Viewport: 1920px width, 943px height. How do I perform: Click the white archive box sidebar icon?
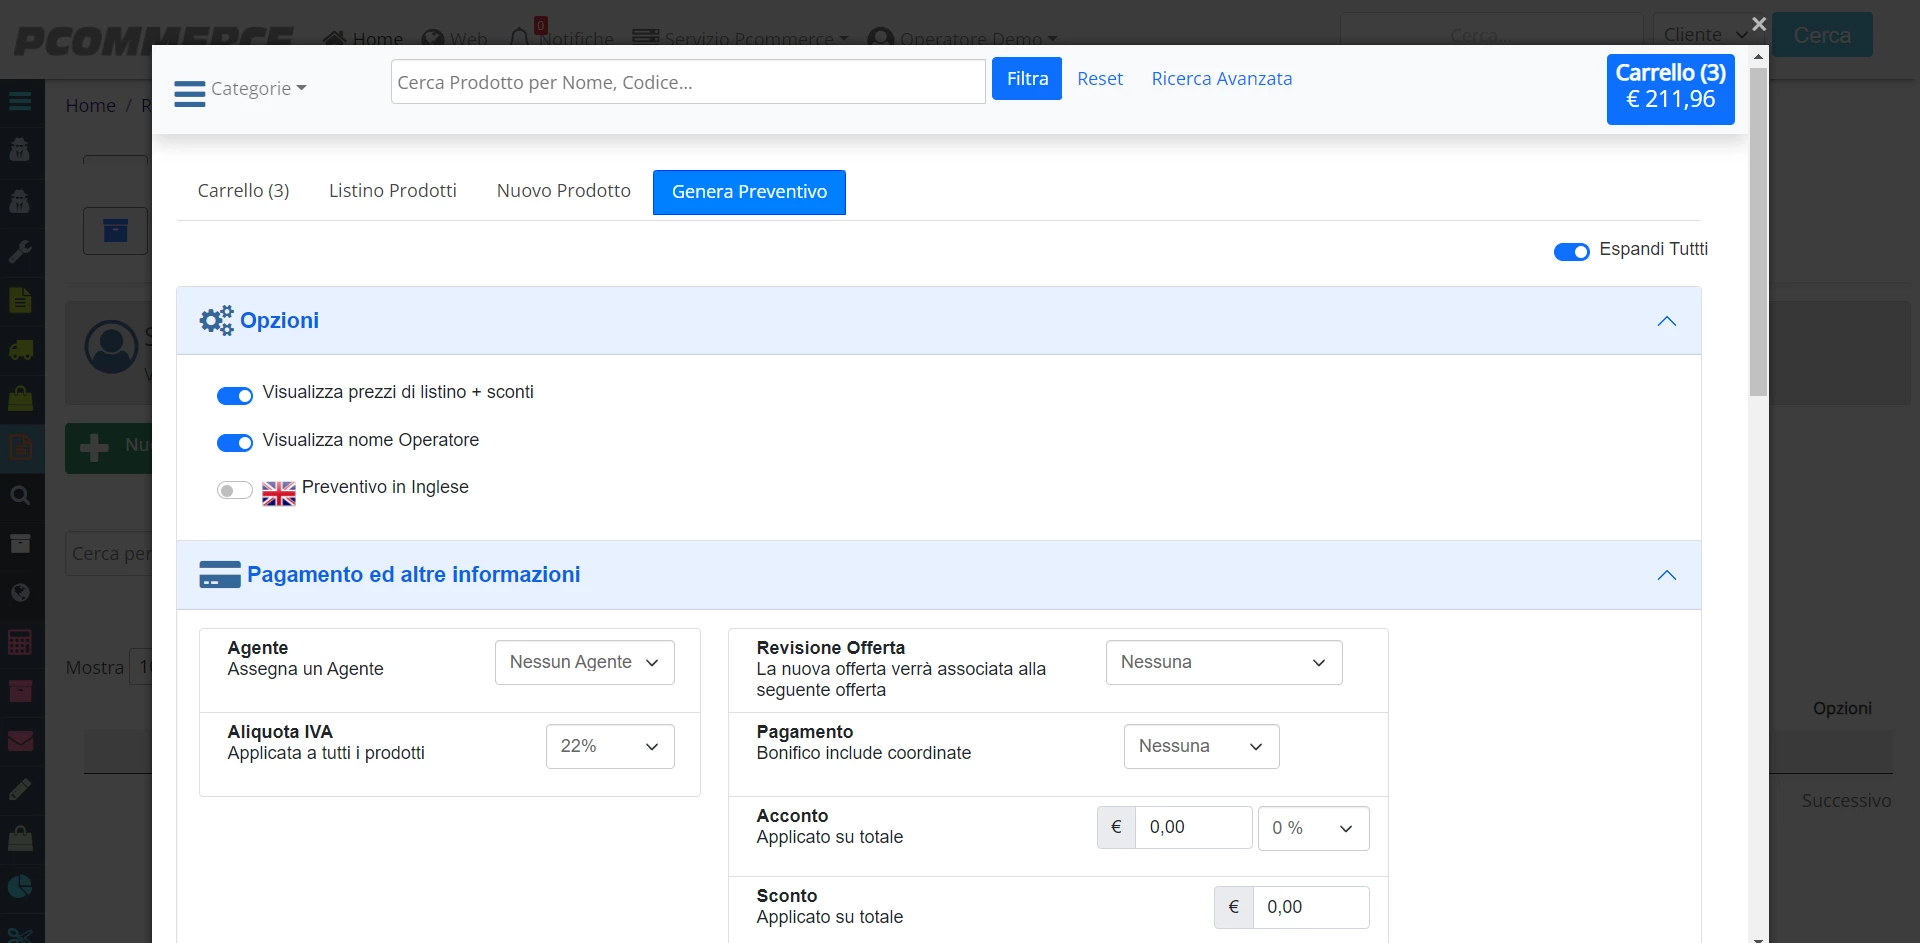[x=20, y=544]
